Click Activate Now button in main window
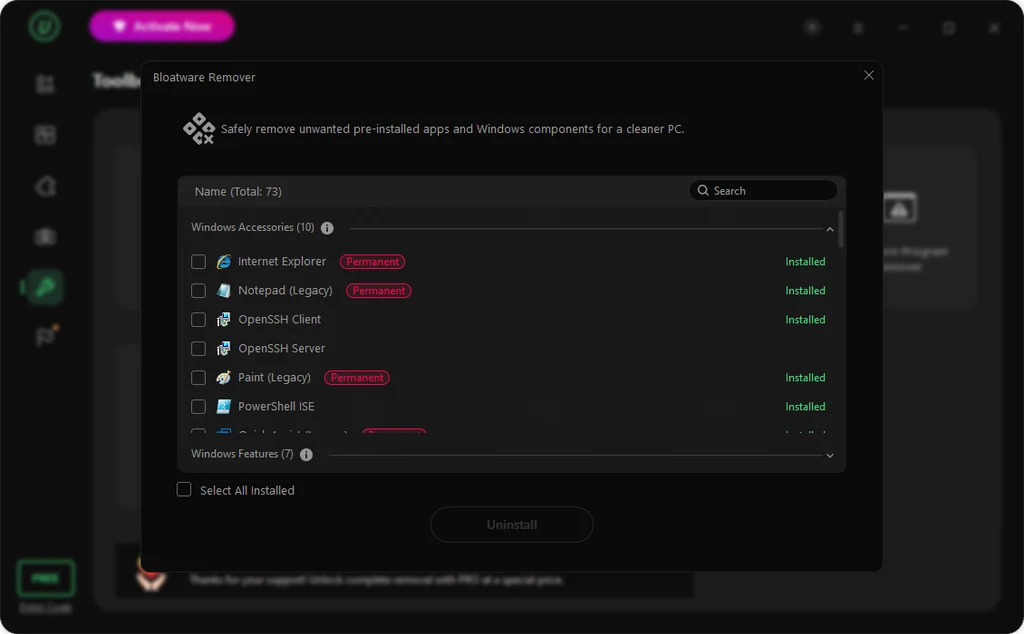Viewport: 1024px width, 634px height. point(162,26)
